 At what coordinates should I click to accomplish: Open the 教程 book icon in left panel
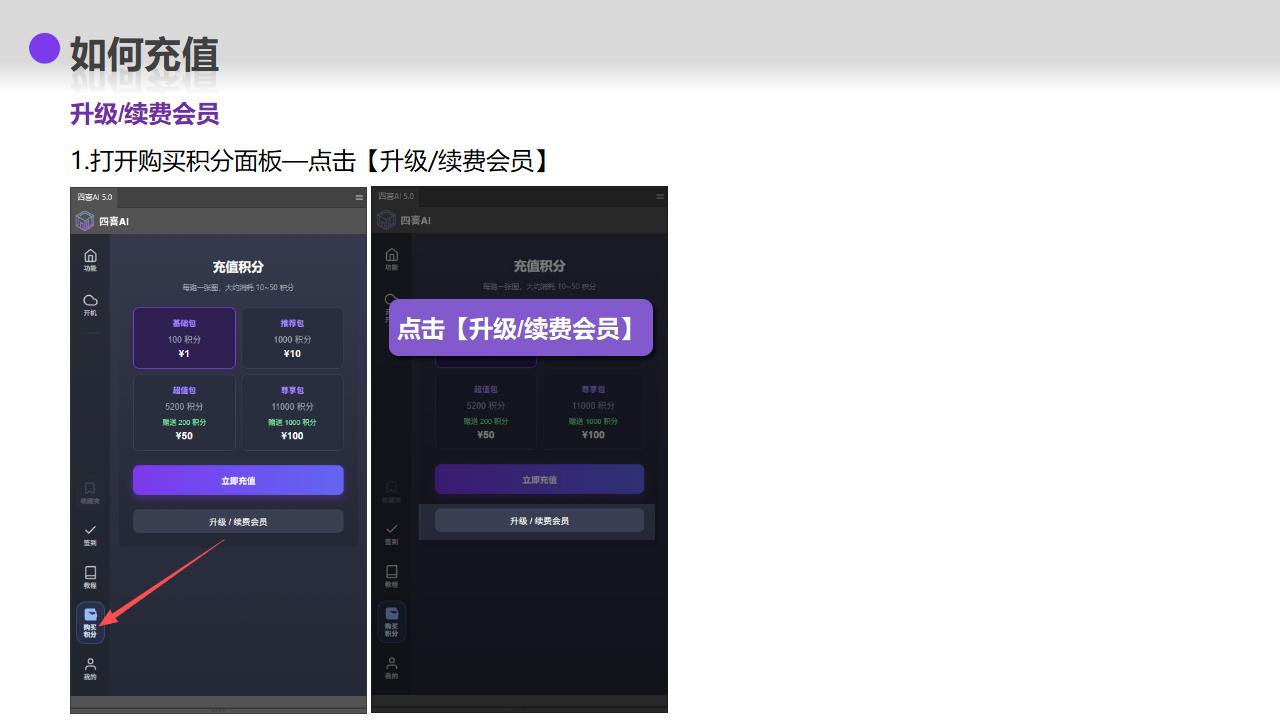point(90,576)
